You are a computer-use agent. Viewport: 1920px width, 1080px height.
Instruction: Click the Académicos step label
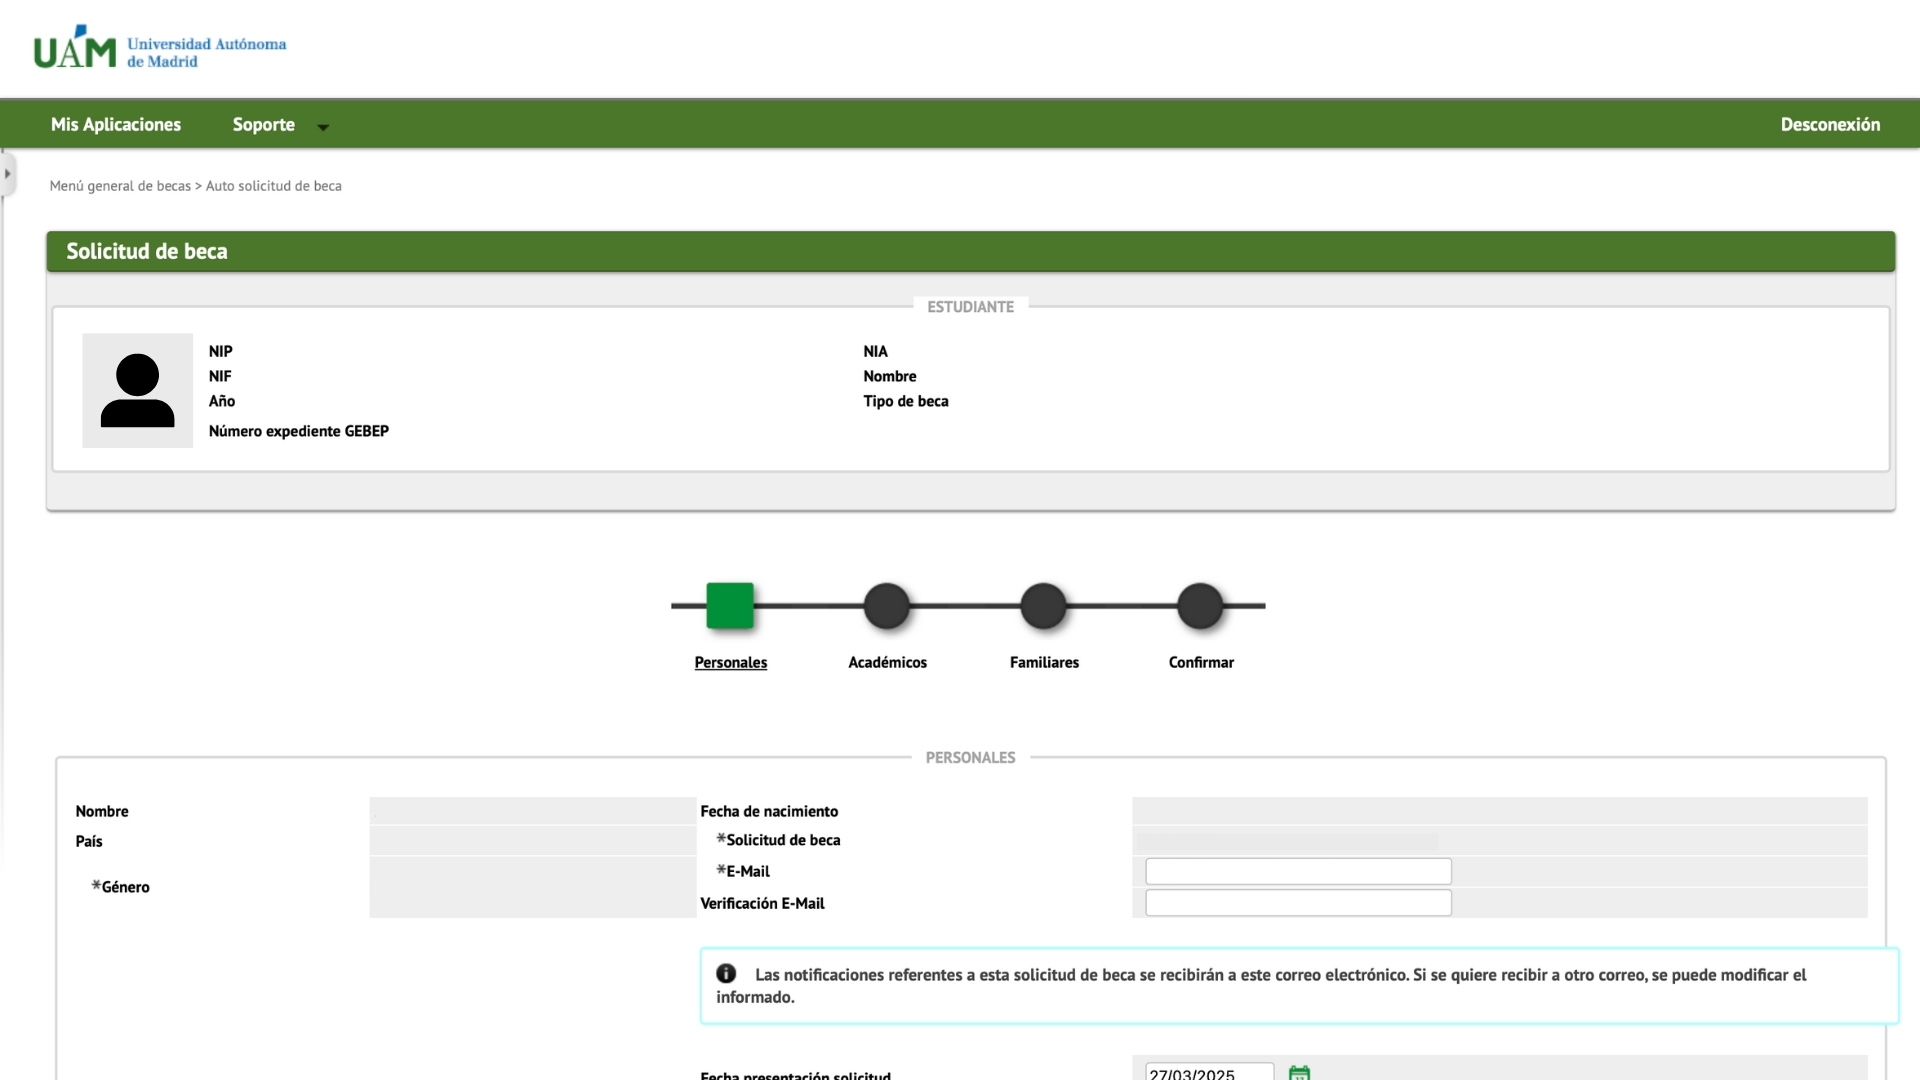pos(887,662)
